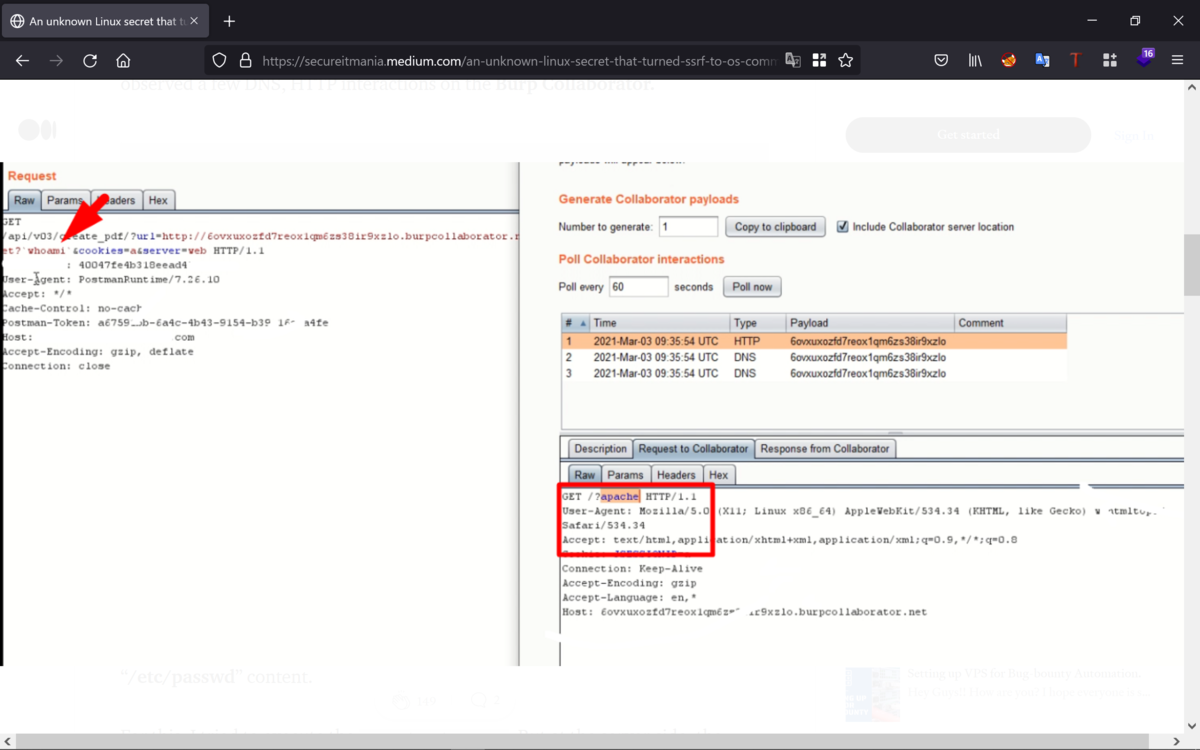The height and width of the screenshot is (750, 1200).
Task: Click the Poll now button
Action: (x=752, y=287)
